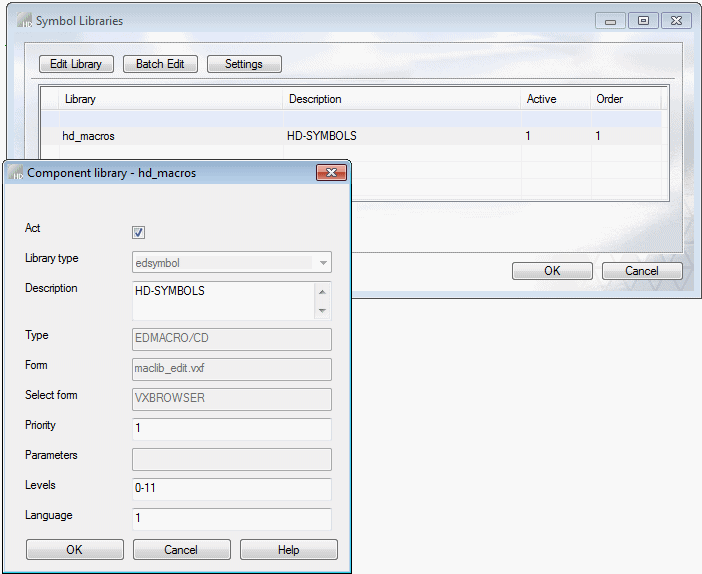Expand the Library type dropdown

click(322, 262)
